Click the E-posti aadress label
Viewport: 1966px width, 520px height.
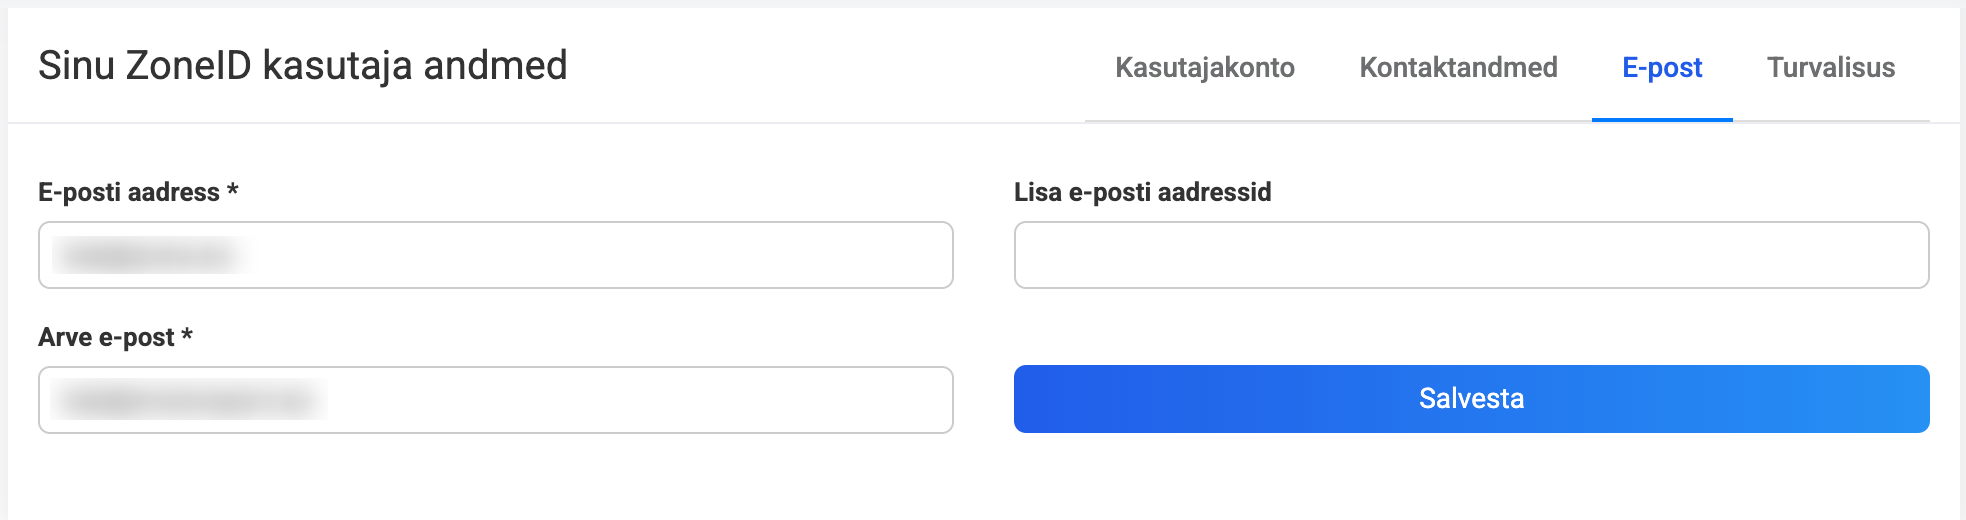coord(128,192)
